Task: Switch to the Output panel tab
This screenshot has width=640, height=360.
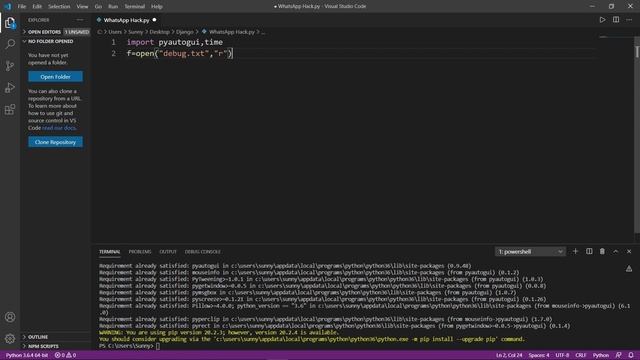Action: 168,252
